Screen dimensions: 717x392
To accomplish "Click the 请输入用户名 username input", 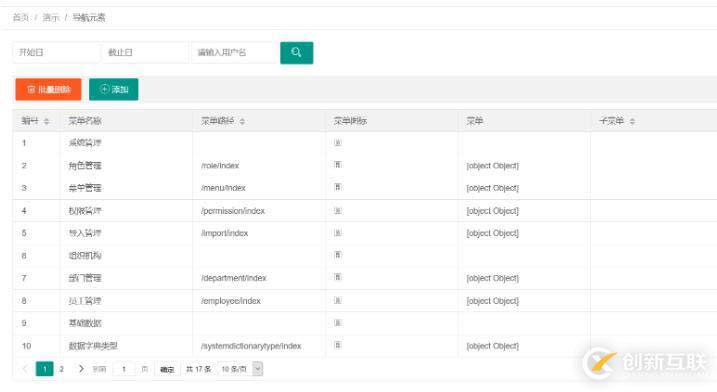I will 235,53.
